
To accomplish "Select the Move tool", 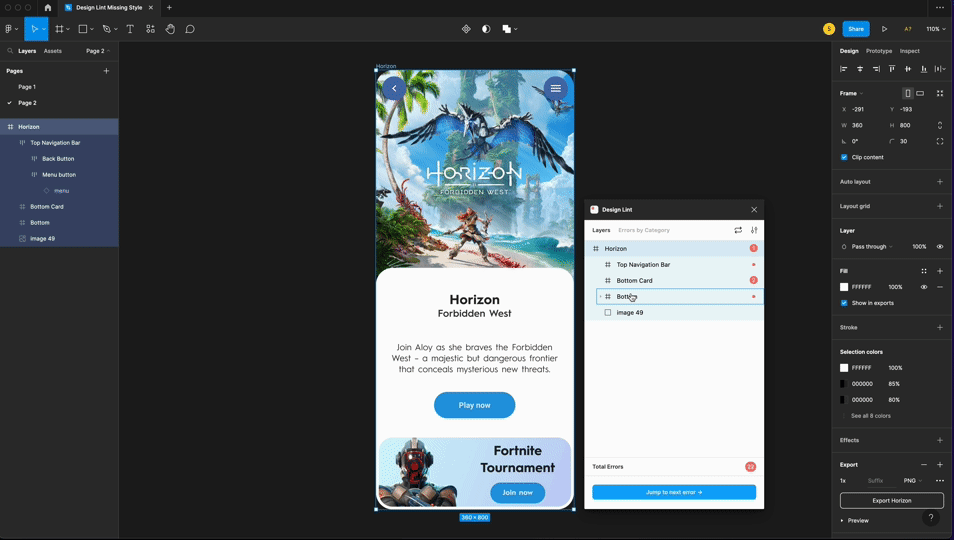I will (34, 29).
